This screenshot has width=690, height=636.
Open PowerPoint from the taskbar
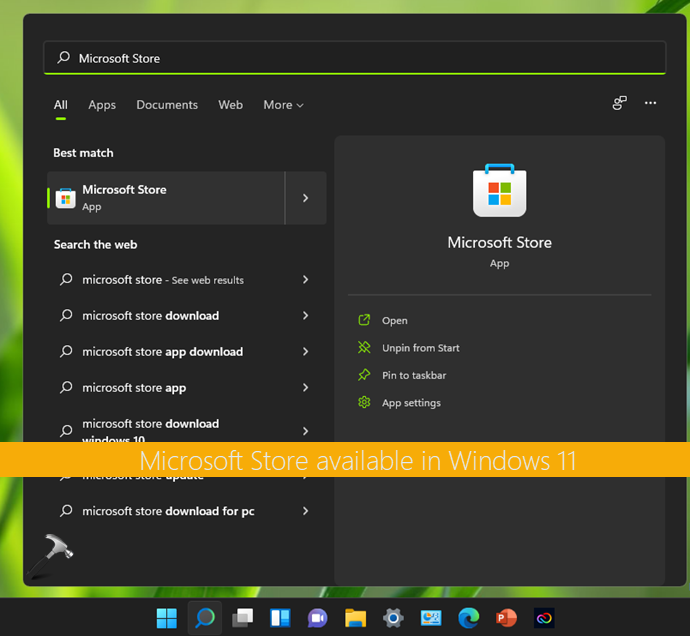point(506,618)
